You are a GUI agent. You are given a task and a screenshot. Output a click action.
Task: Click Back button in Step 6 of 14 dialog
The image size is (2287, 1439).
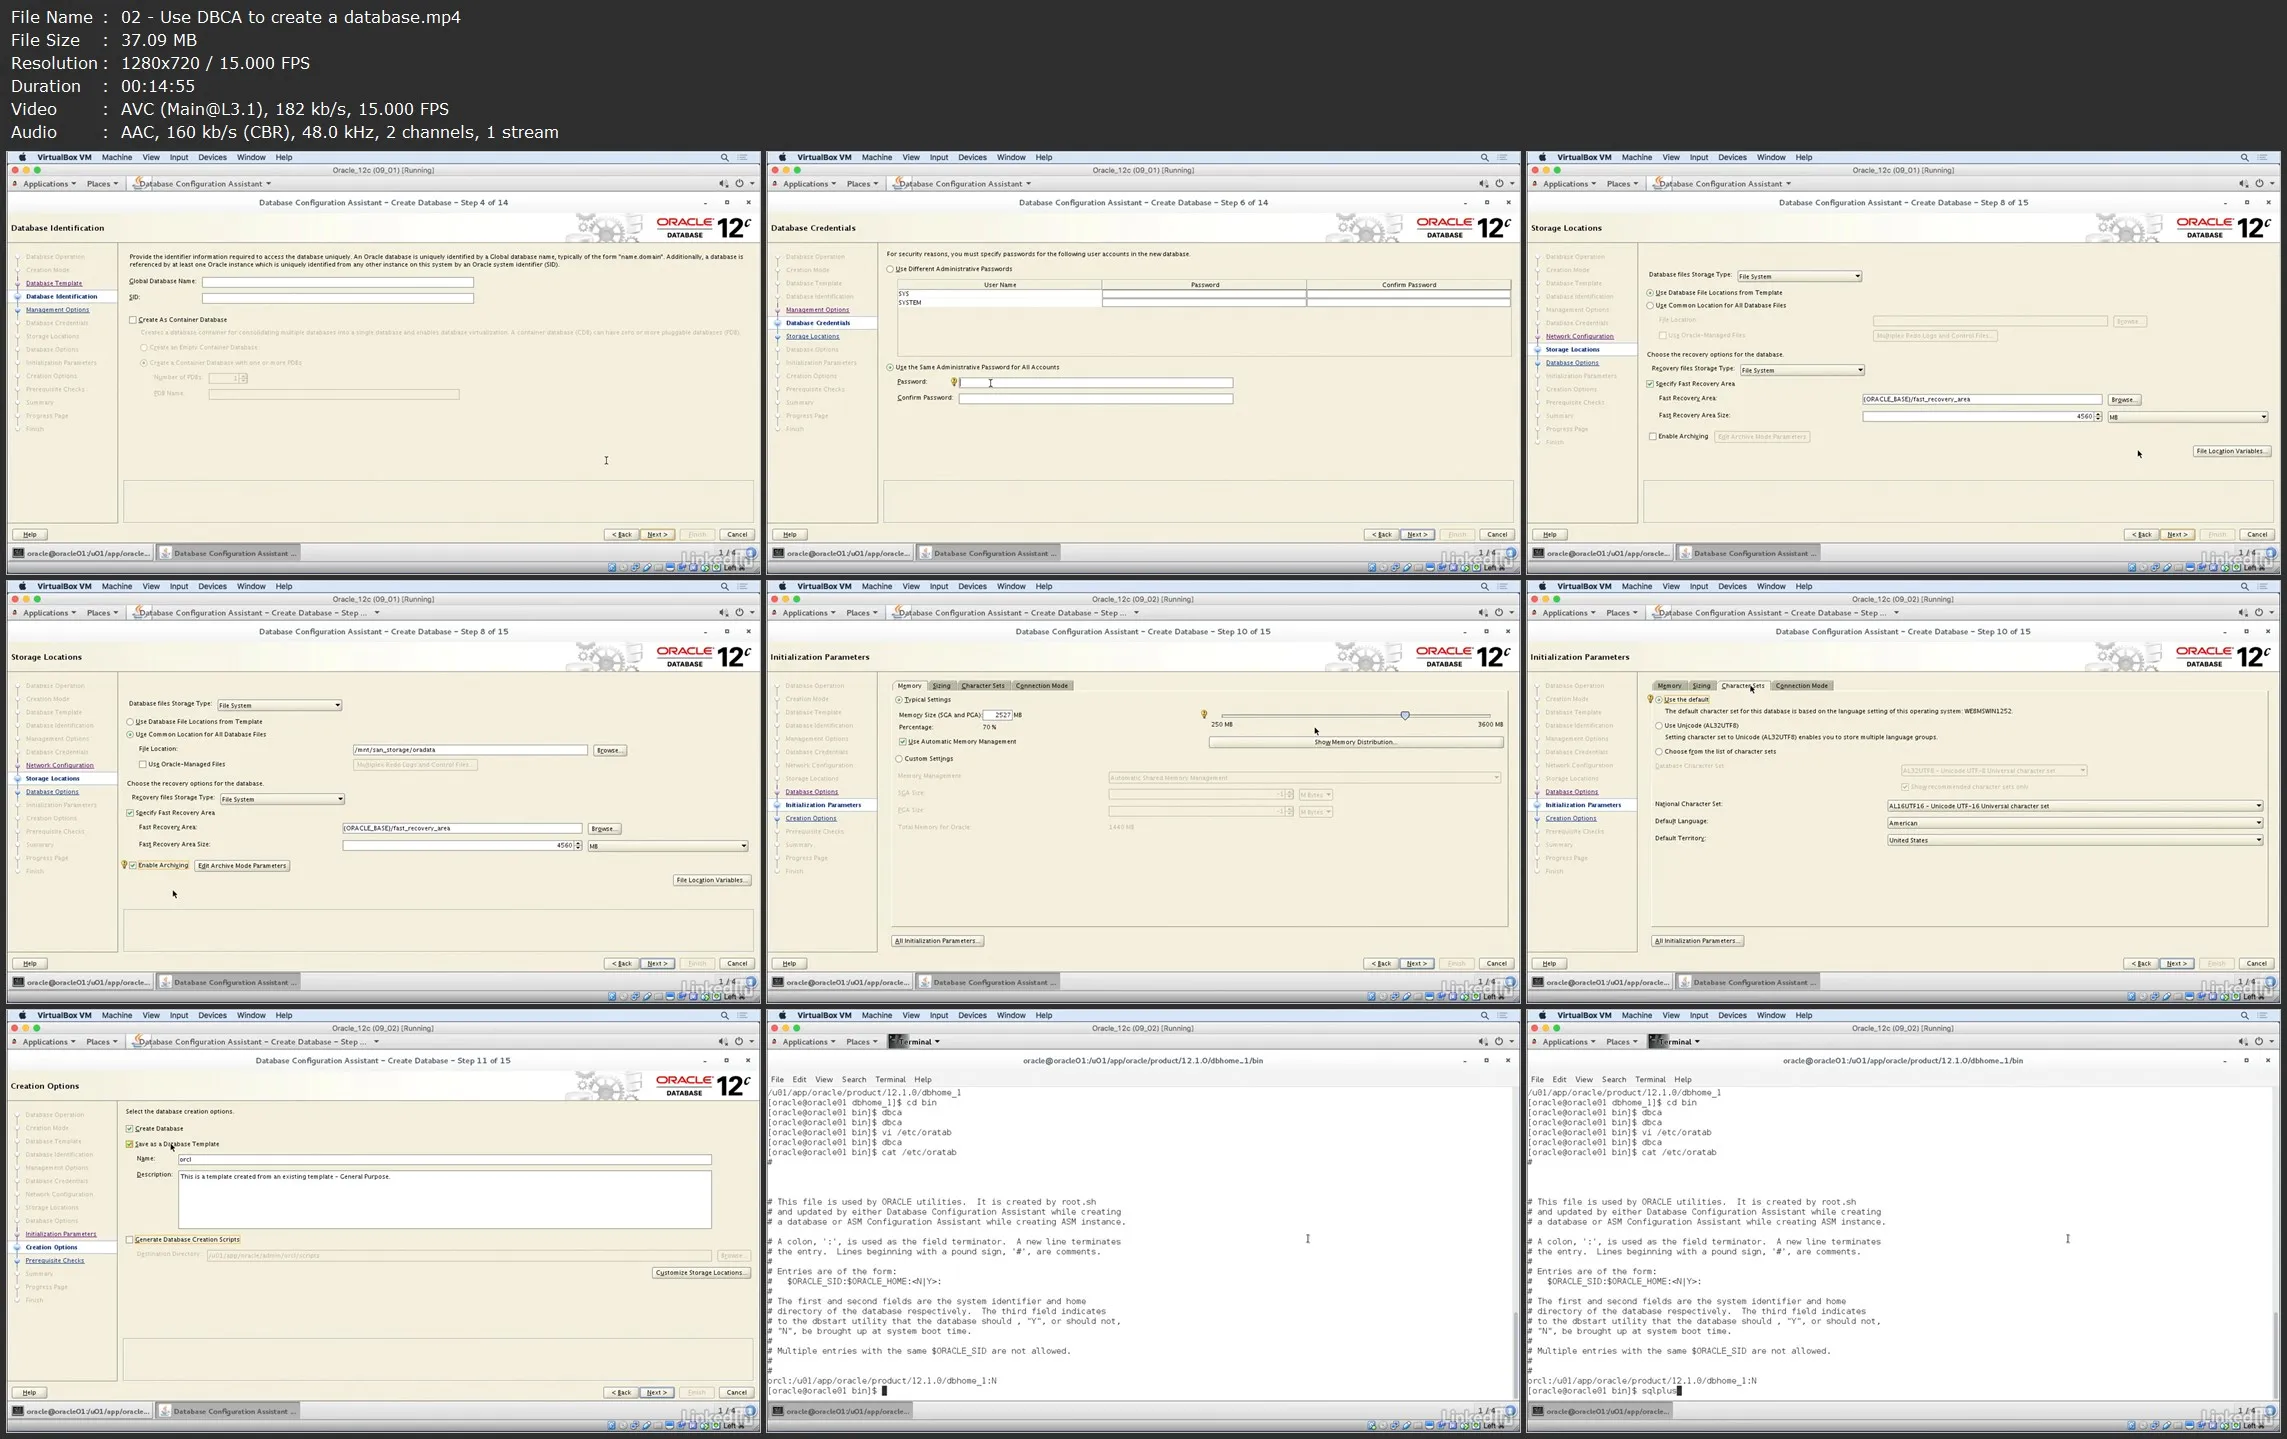(1381, 534)
